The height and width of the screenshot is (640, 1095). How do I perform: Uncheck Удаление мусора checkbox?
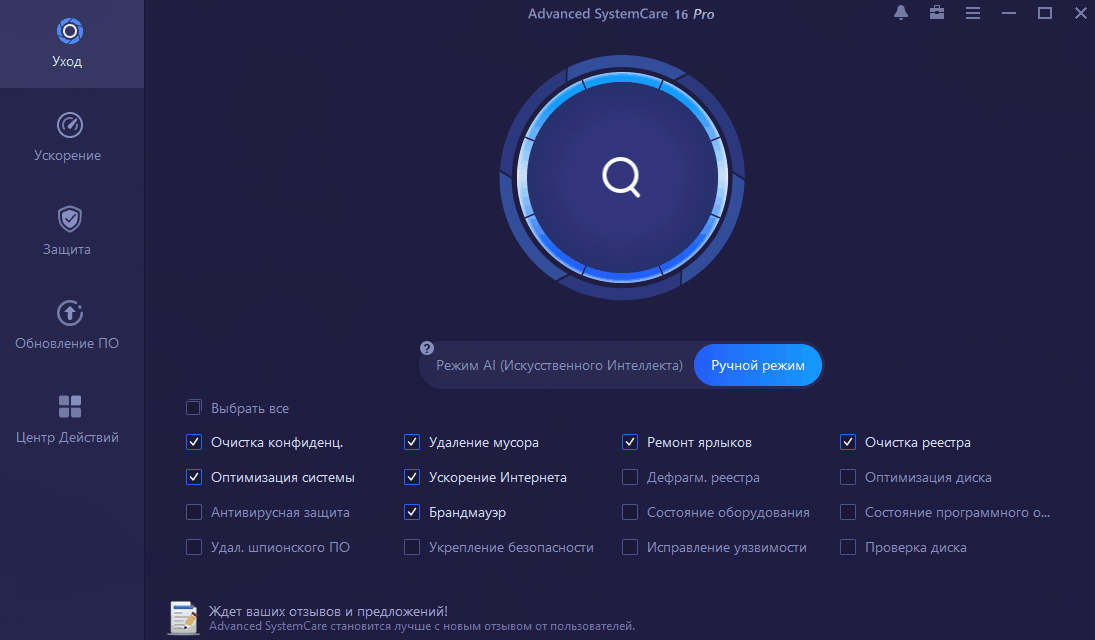pyautogui.click(x=412, y=442)
